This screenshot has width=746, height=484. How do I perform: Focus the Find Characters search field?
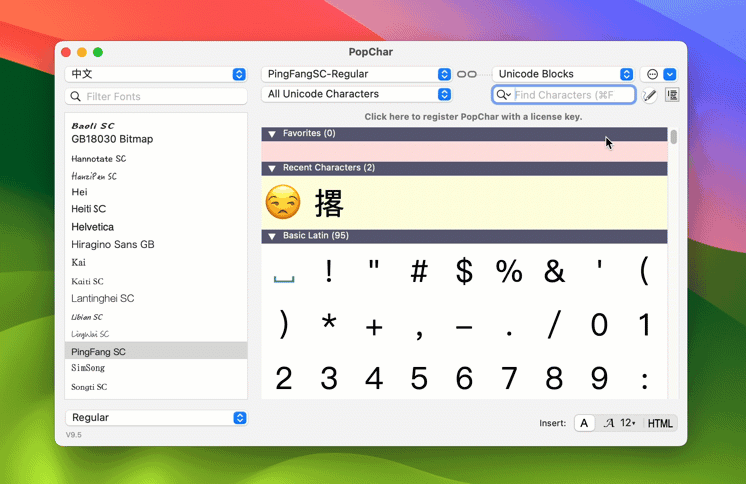[x=564, y=95]
